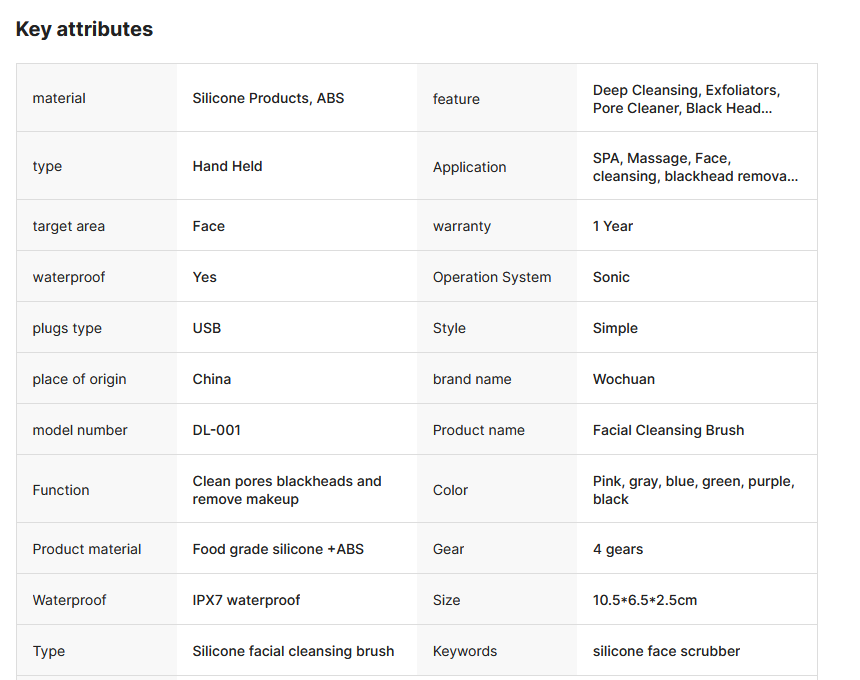
Task: Click the Size value 10.5*6.5*2.5cm
Action: click(645, 600)
